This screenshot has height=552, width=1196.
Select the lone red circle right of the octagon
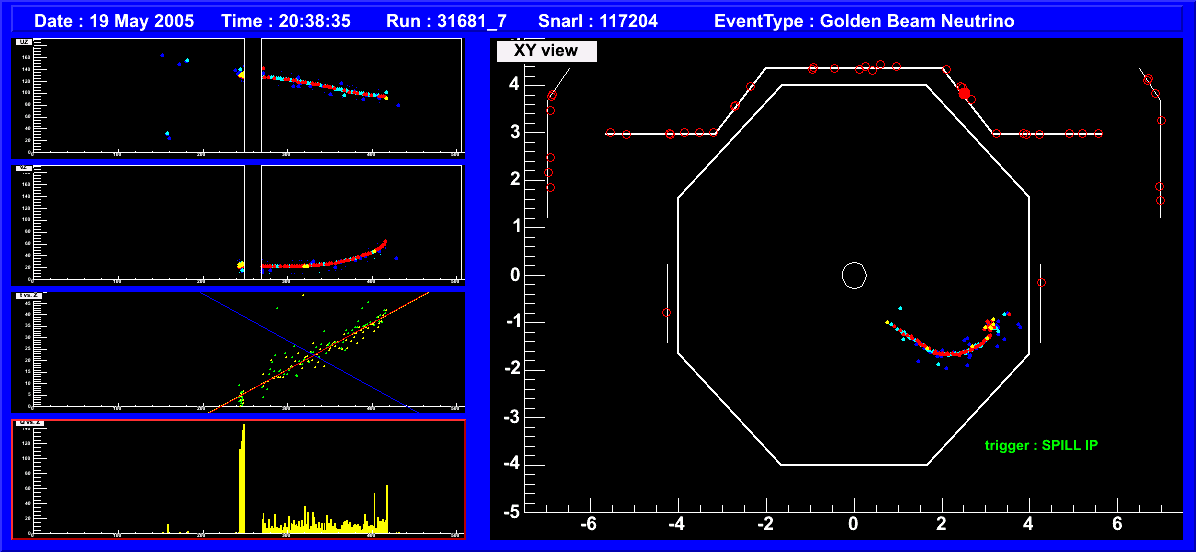point(1041,283)
